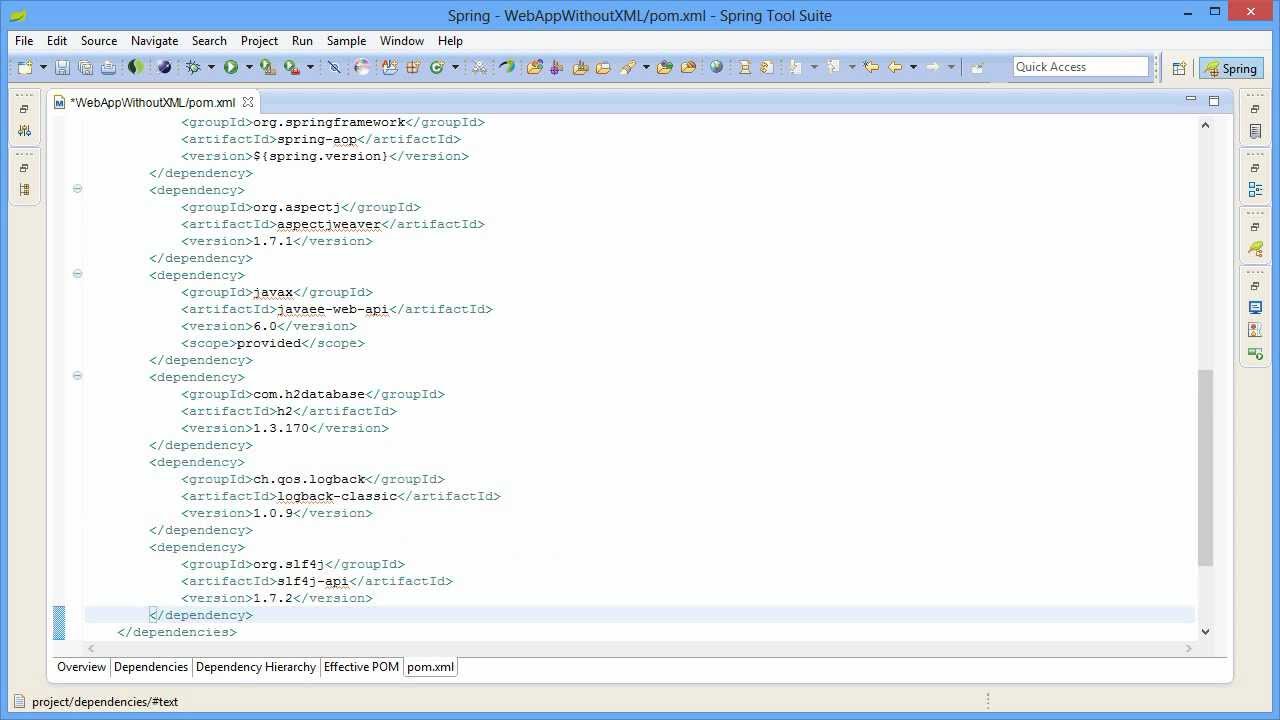Click the slf4j-api artifactId text

tap(313, 581)
